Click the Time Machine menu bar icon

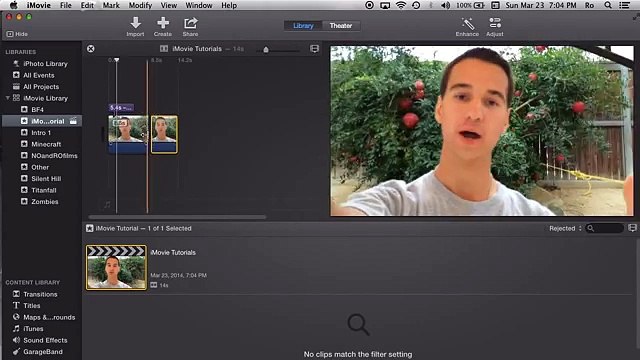416,5
